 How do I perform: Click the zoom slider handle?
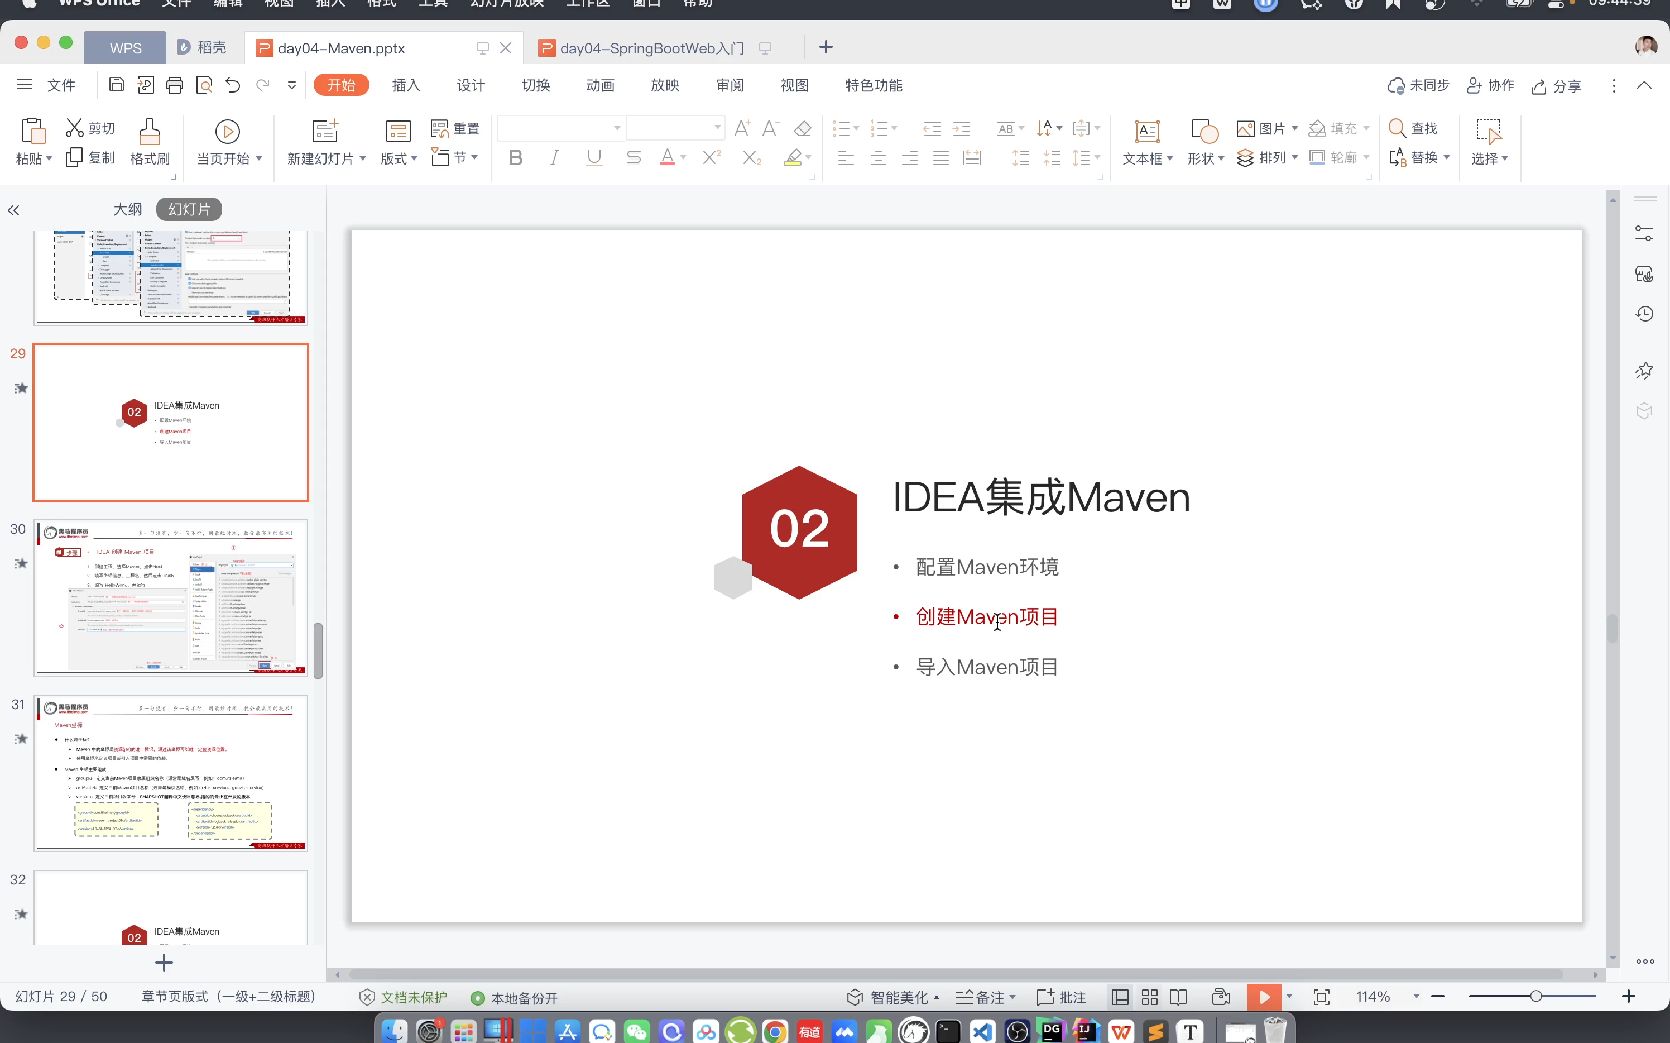pos(1536,996)
